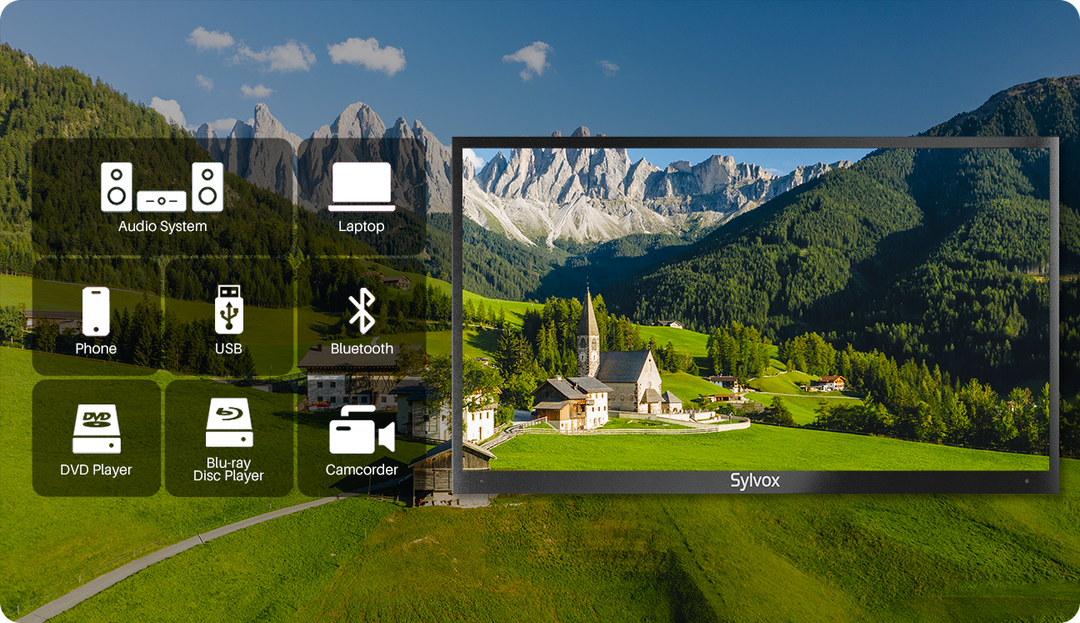The width and height of the screenshot is (1080, 623).
Task: Select the 'Laptop' text label
Action: click(361, 227)
